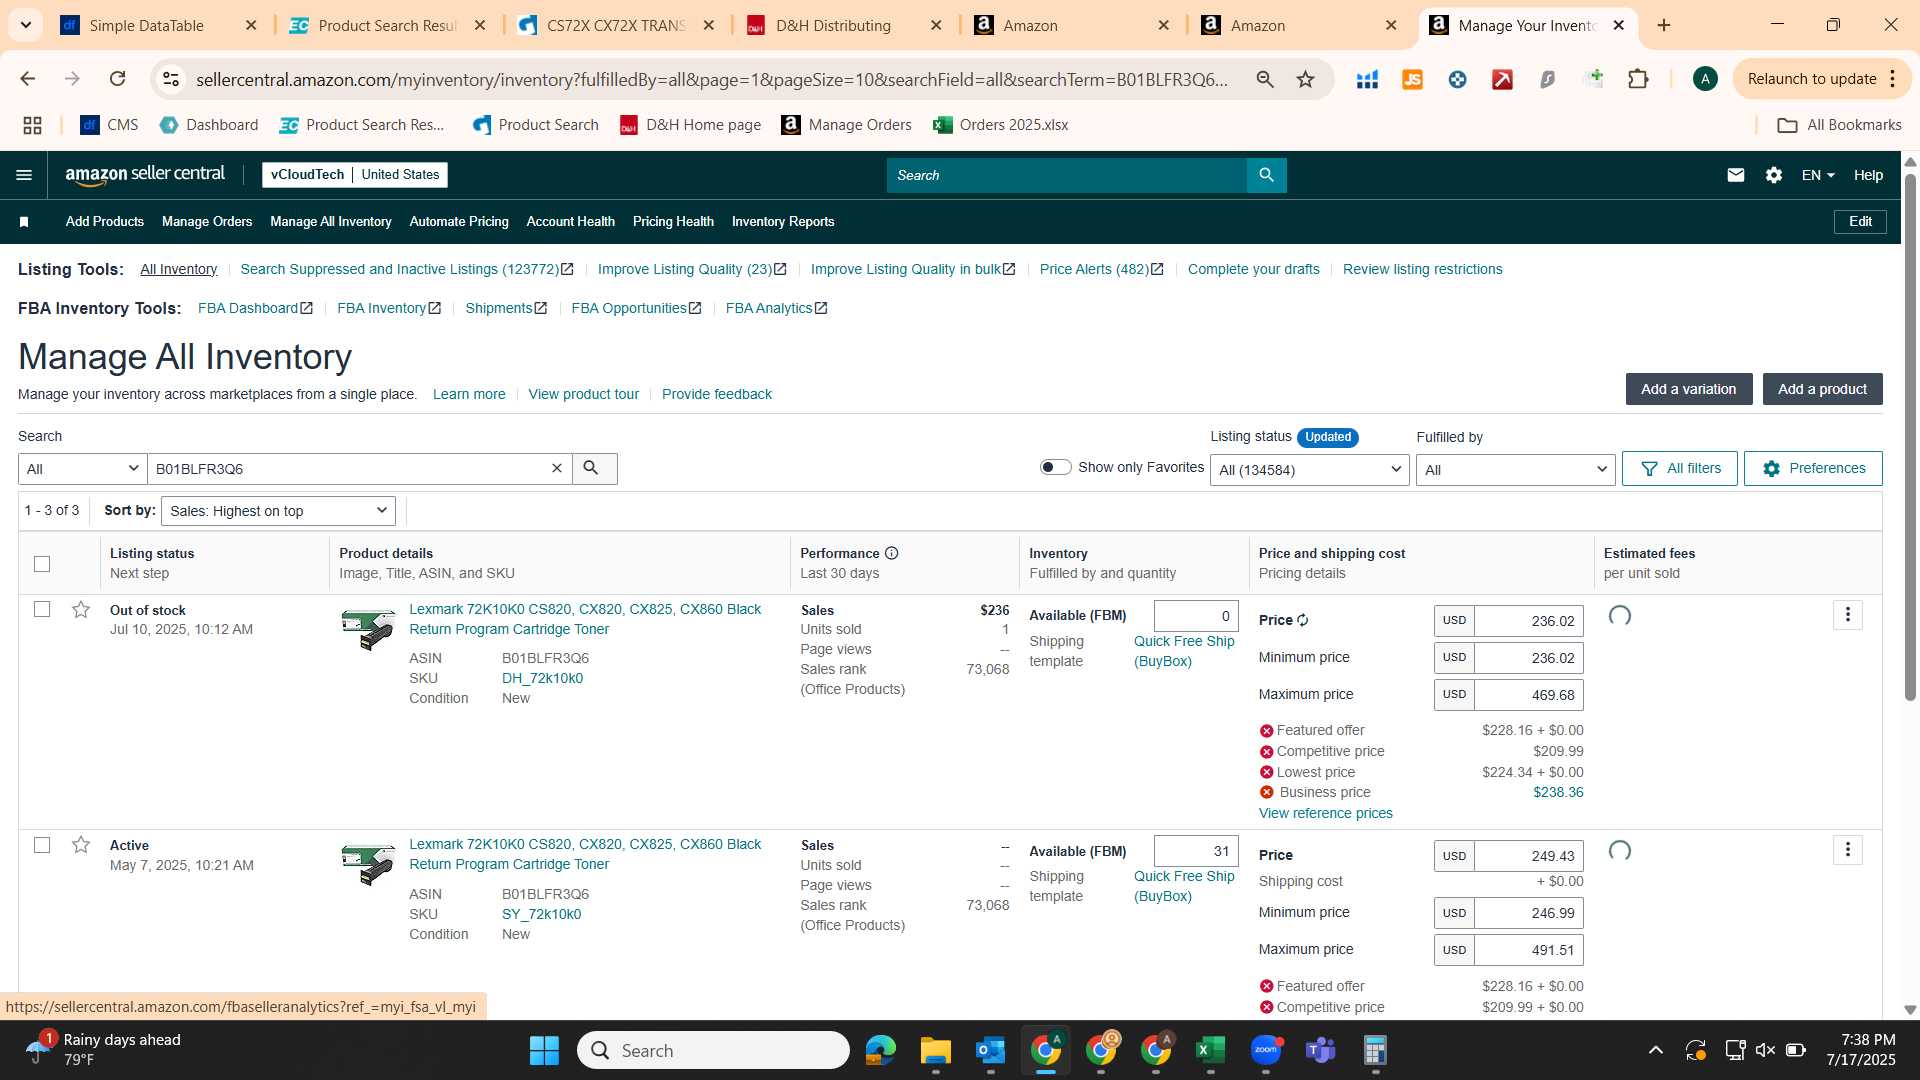Image resolution: width=1920 pixels, height=1080 pixels.
Task: Open the mail messages icon
Action: click(x=1735, y=175)
